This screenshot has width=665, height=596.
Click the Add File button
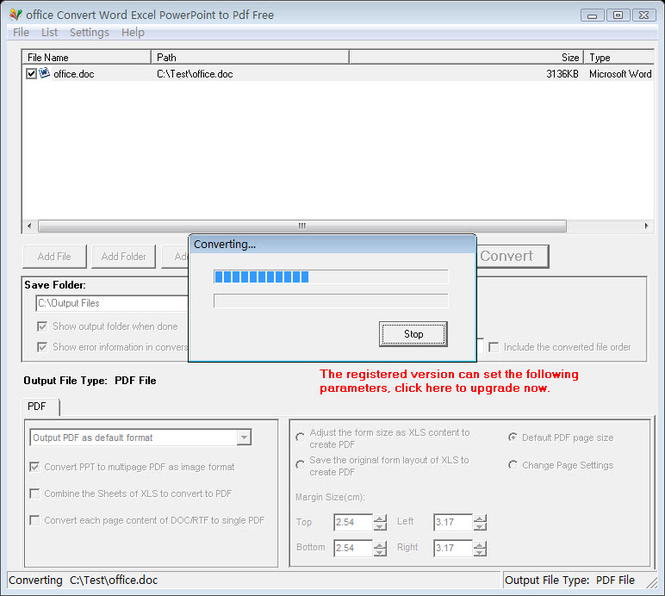pos(54,256)
